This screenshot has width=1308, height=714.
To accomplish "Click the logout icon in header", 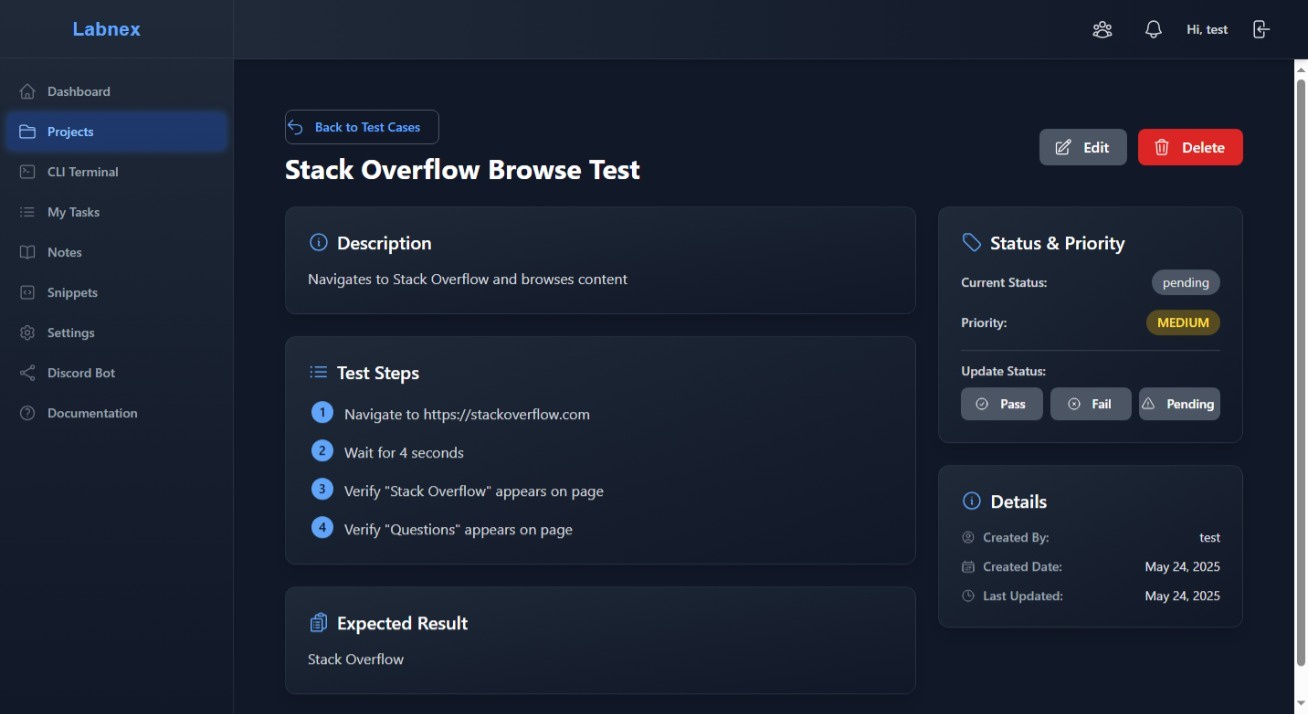I will [1261, 29].
